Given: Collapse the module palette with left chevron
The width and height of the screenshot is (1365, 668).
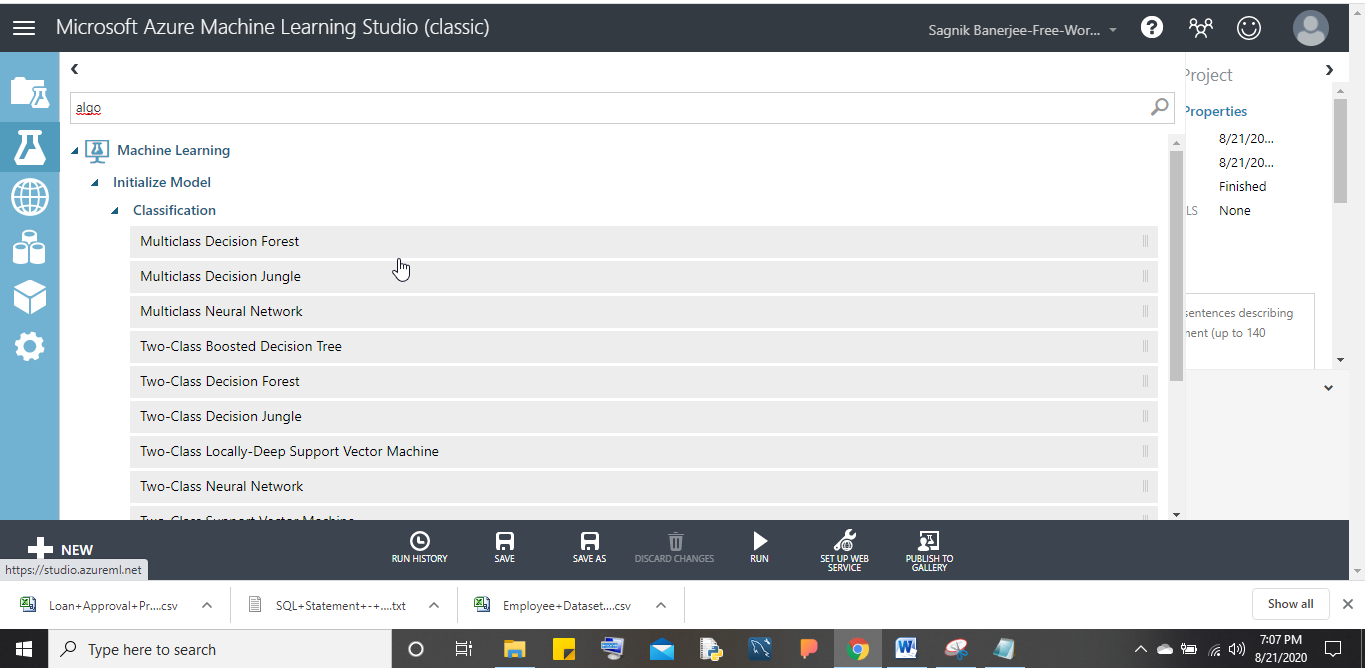Looking at the screenshot, I should tap(74, 69).
